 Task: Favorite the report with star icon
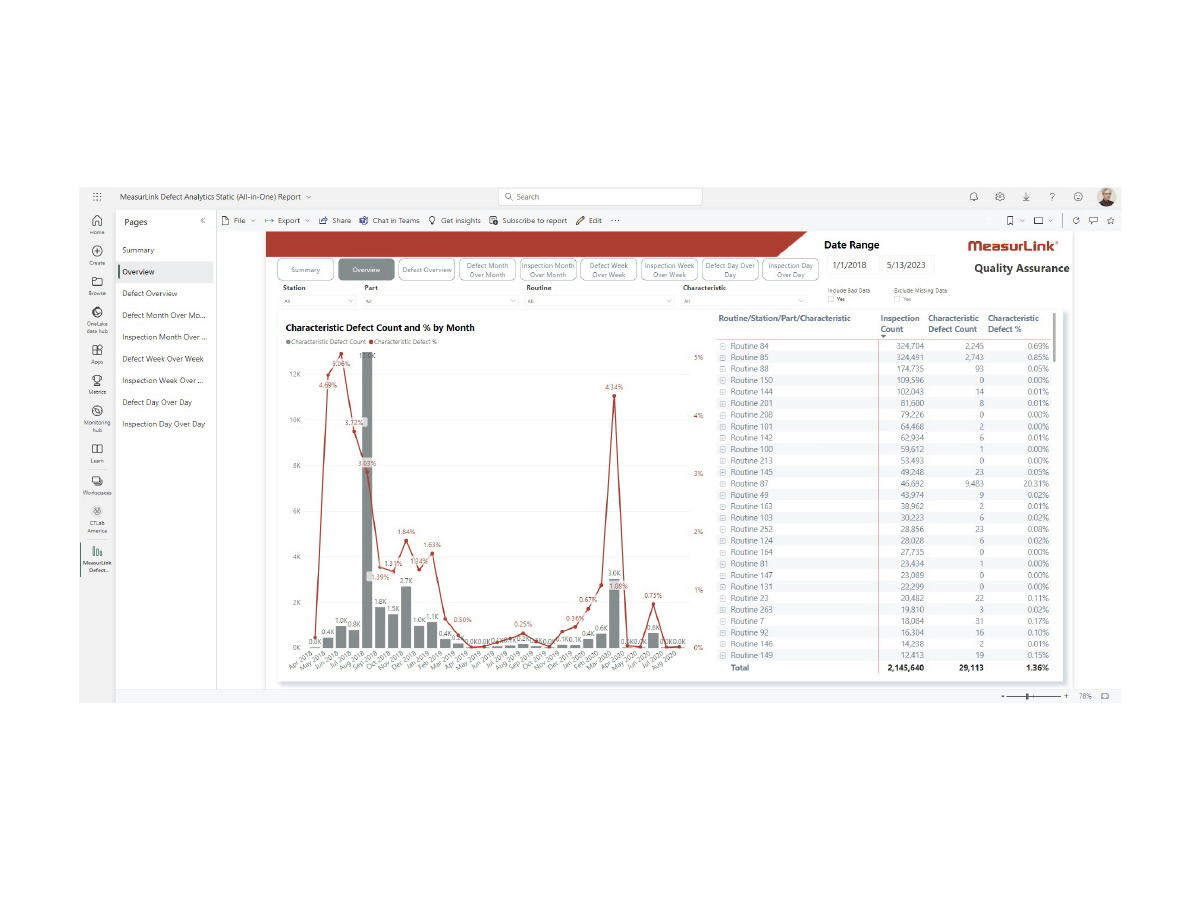1110,220
